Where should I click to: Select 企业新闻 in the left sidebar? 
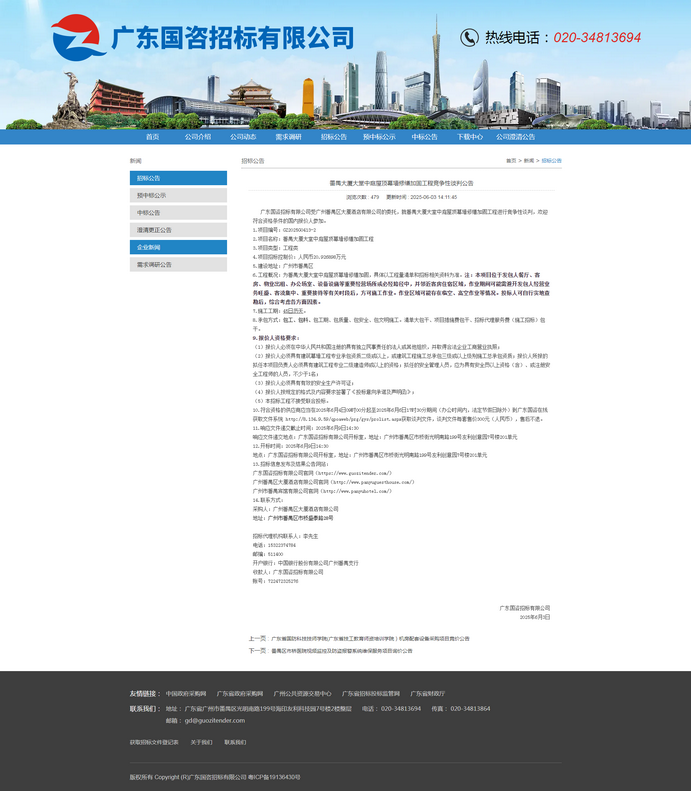178,247
